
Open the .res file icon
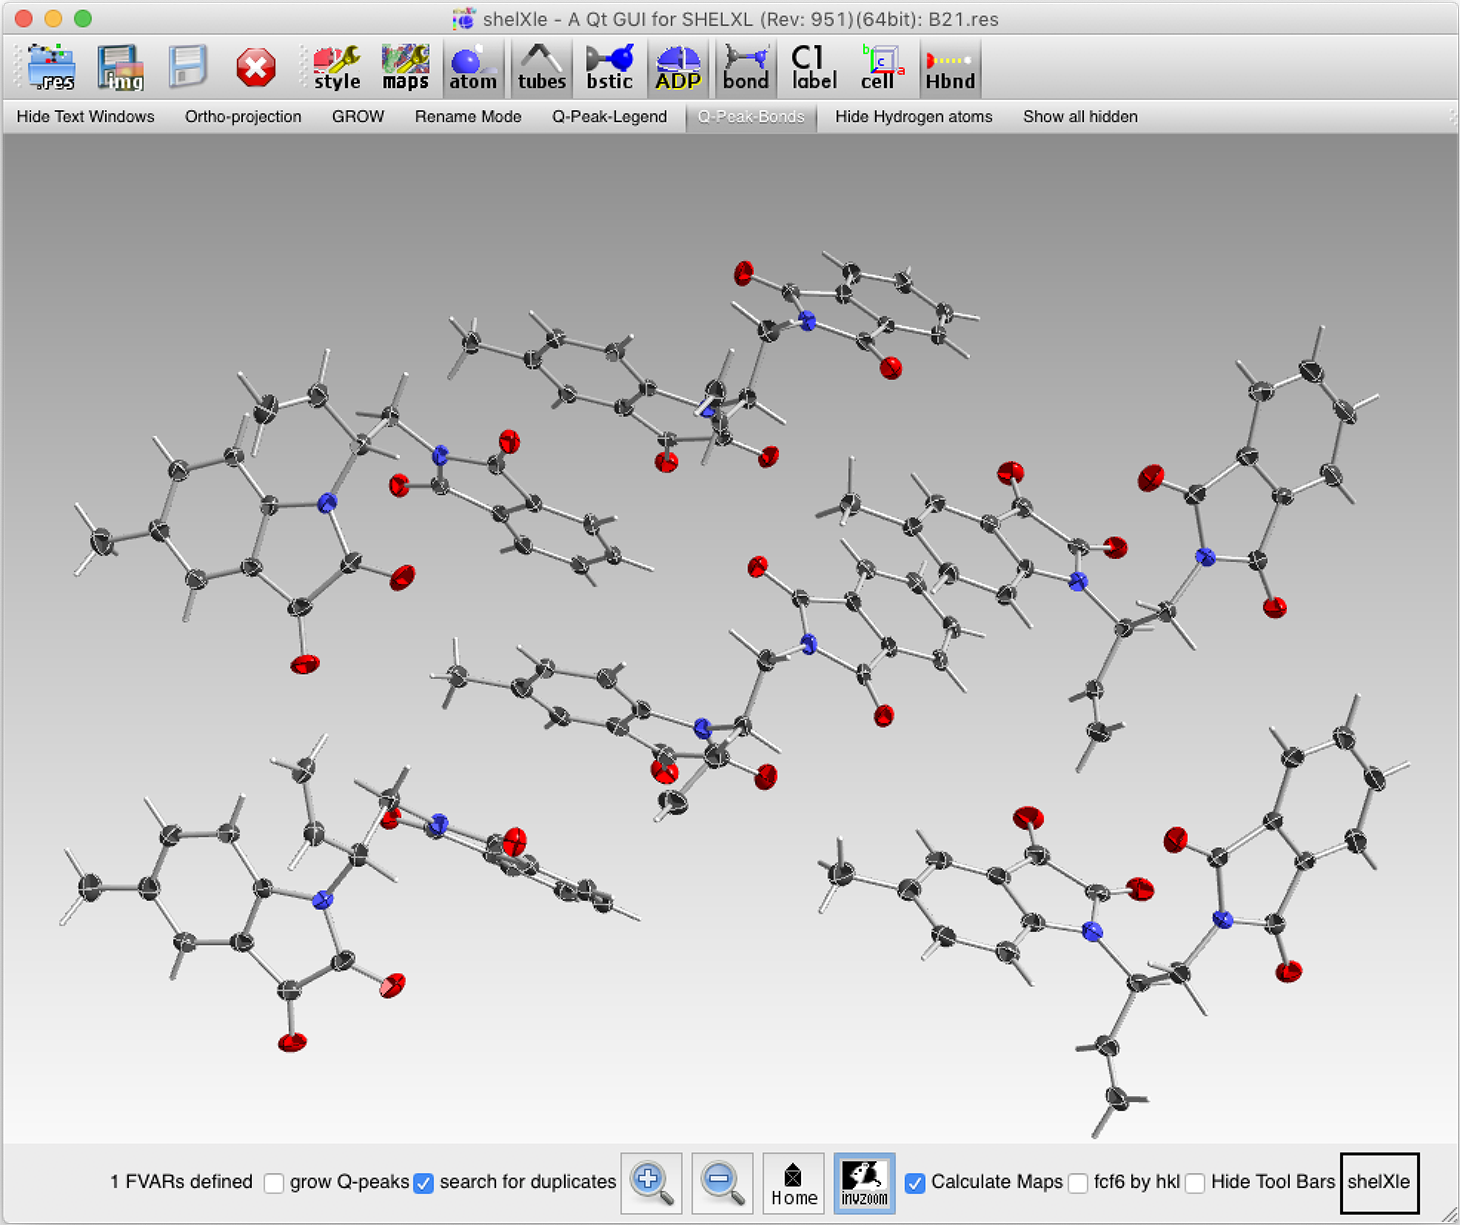(52, 67)
